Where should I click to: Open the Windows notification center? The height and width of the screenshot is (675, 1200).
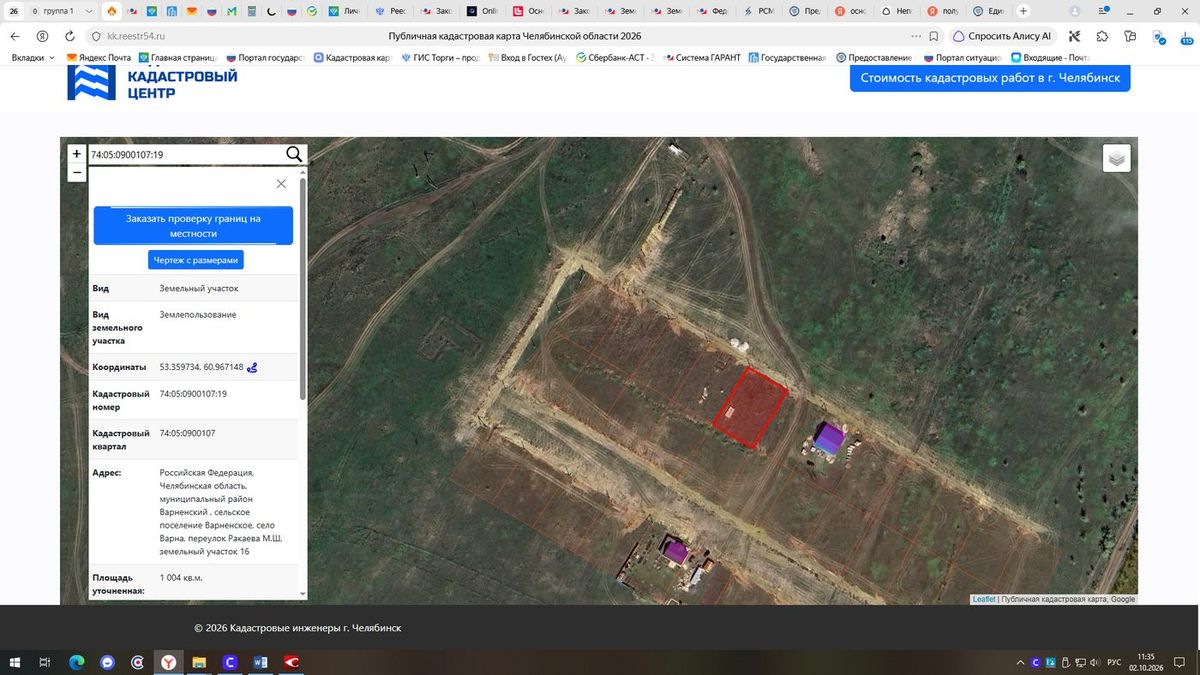coord(1181,662)
